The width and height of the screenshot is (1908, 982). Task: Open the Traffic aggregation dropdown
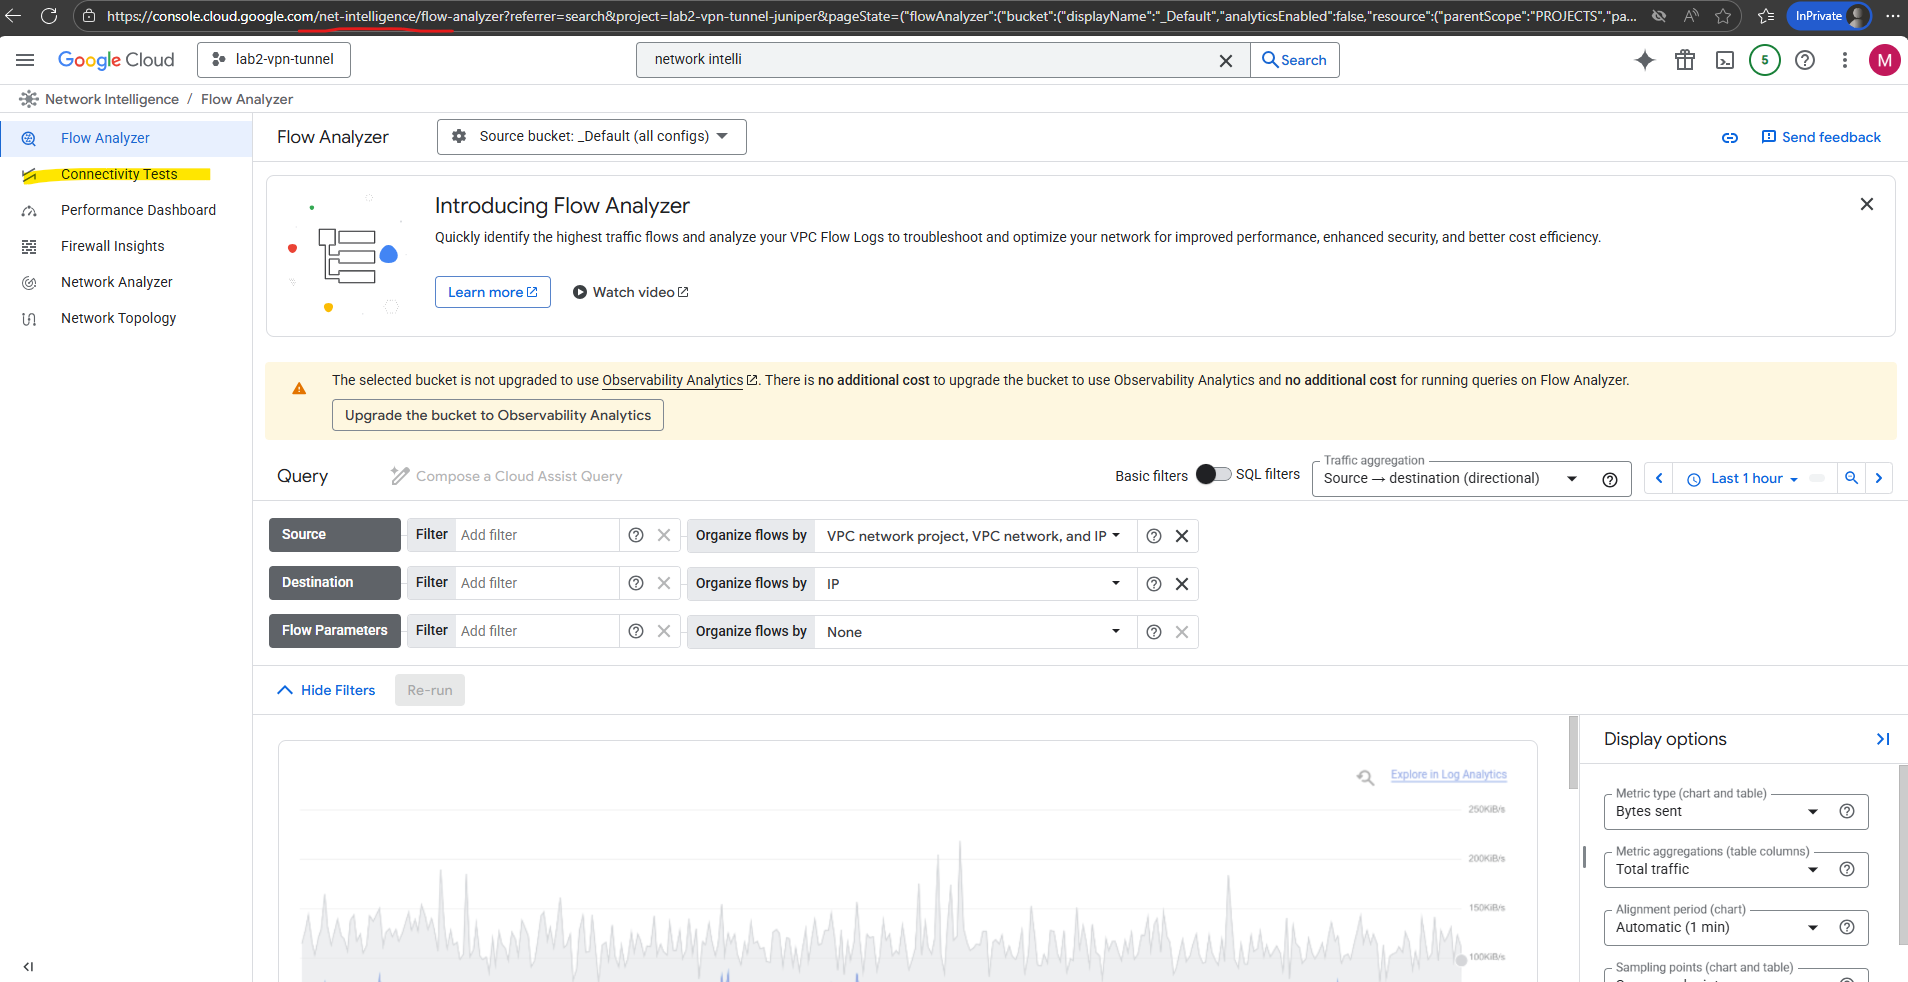tap(1451, 479)
